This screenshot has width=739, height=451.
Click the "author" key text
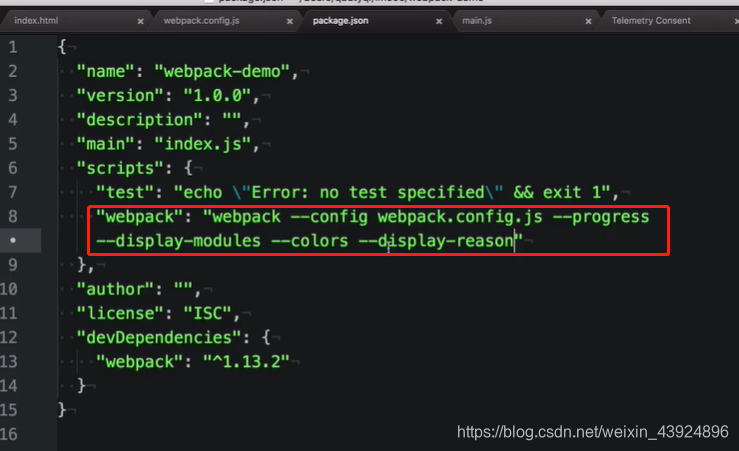(115, 289)
